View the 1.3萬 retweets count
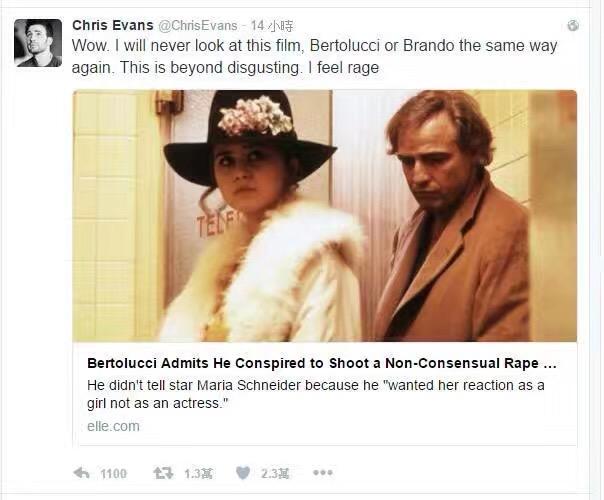 pos(198,473)
